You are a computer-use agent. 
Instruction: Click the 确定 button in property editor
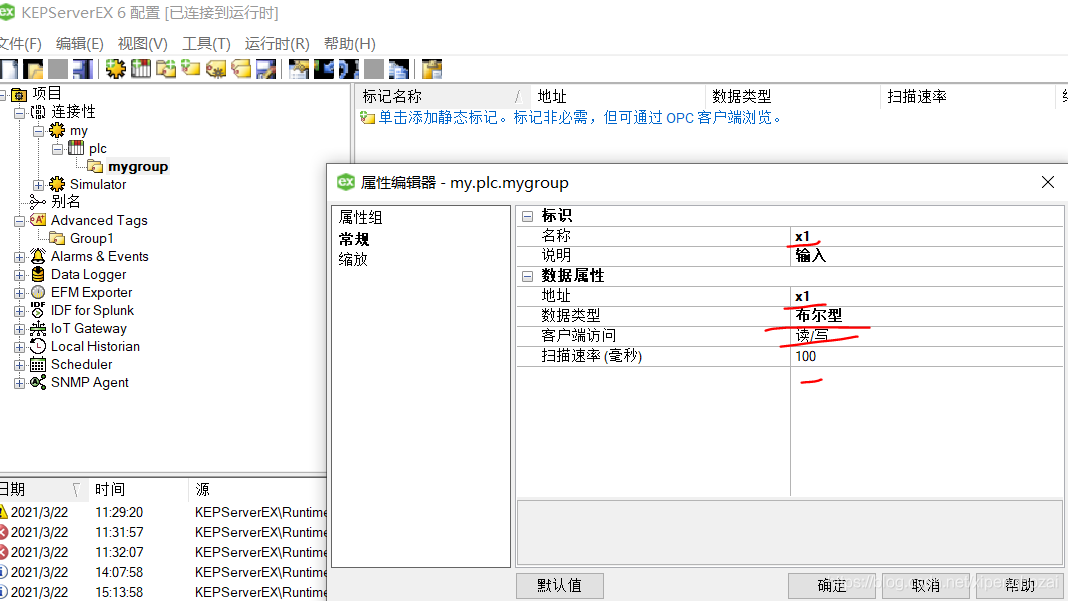[831, 585]
